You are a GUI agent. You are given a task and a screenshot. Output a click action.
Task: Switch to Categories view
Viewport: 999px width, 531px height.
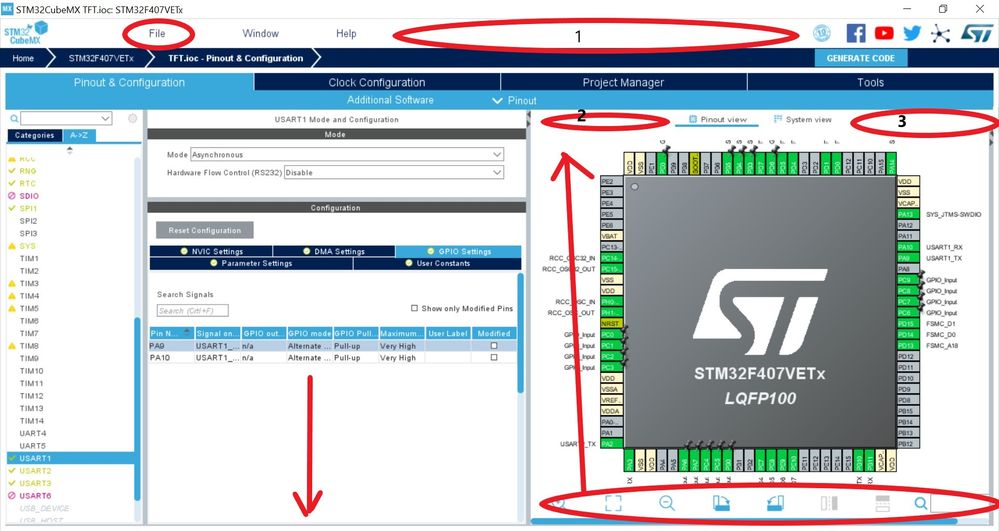[34, 135]
